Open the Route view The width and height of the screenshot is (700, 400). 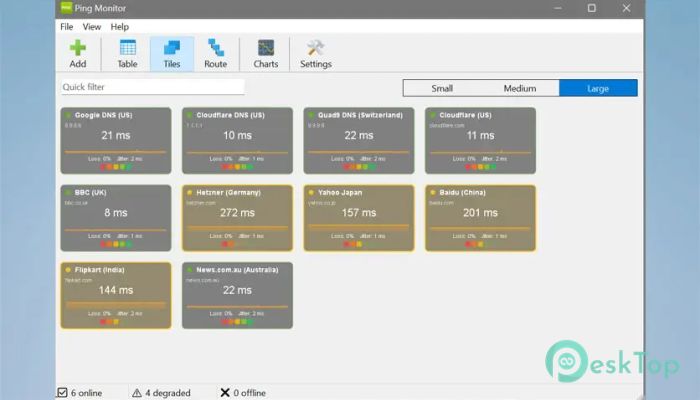pyautogui.click(x=216, y=54)
